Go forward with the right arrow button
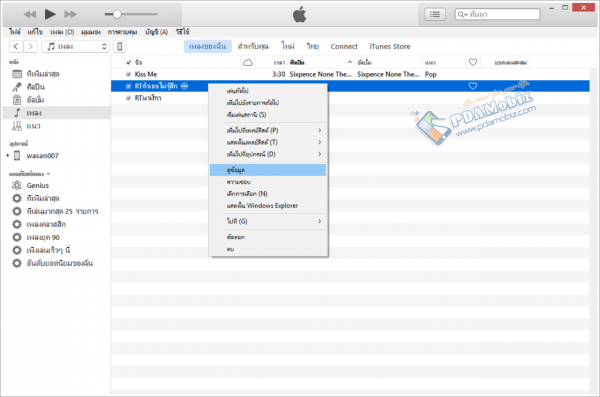This screenshot has height=397, width=600. point(31,46)
